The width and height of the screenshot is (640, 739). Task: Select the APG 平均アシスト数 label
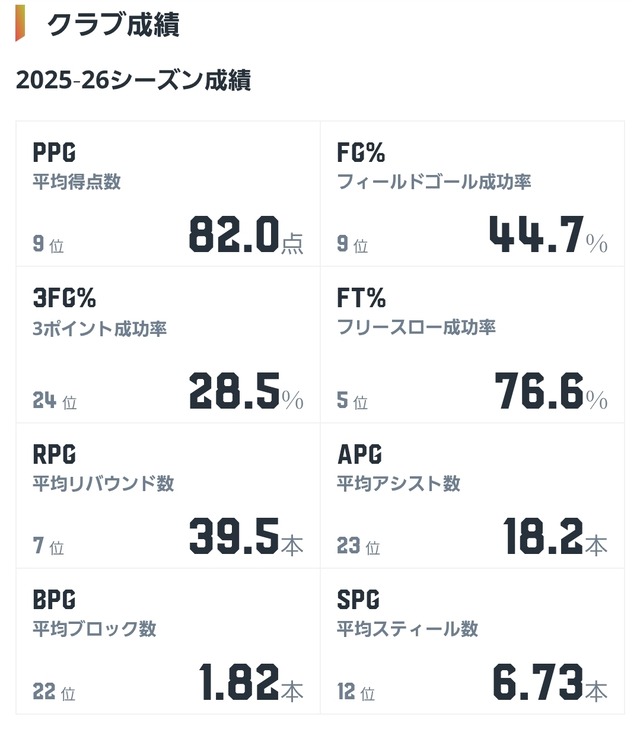(x=399, y=468)
